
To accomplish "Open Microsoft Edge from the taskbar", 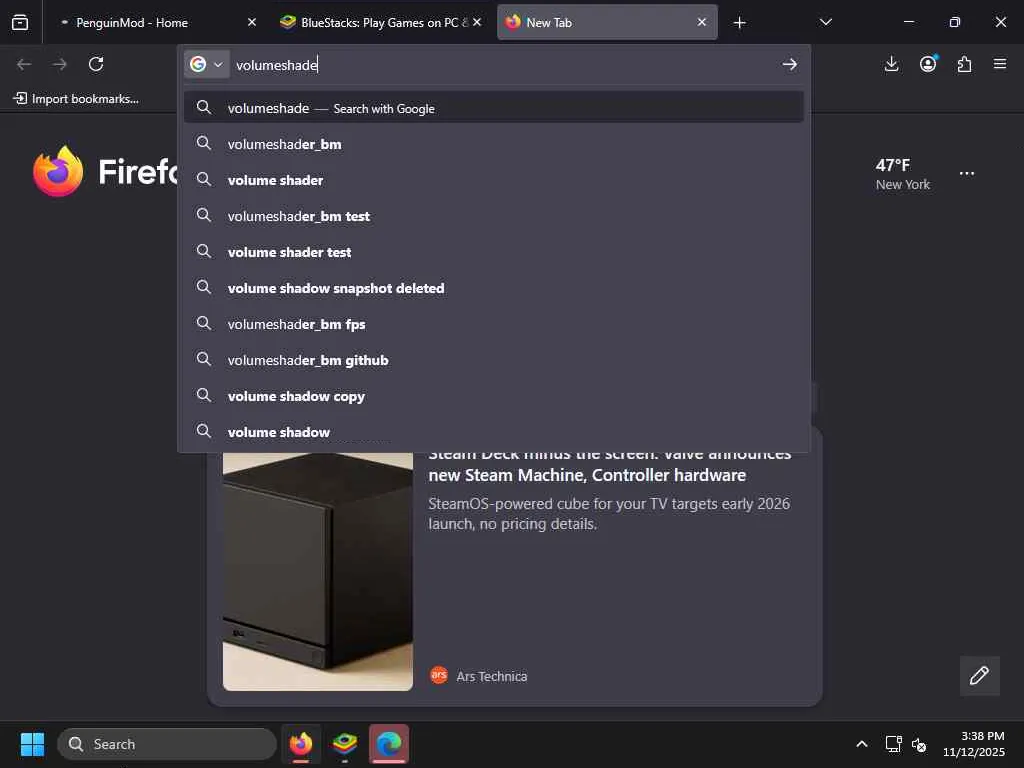I will pos(389,744).
